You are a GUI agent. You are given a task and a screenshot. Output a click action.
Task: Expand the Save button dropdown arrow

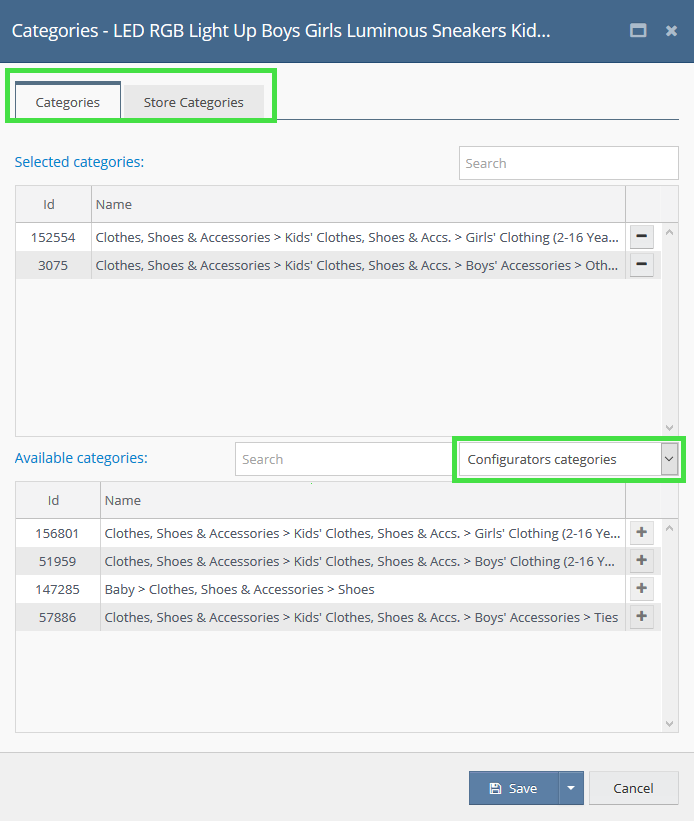click(x=571, y=788)
